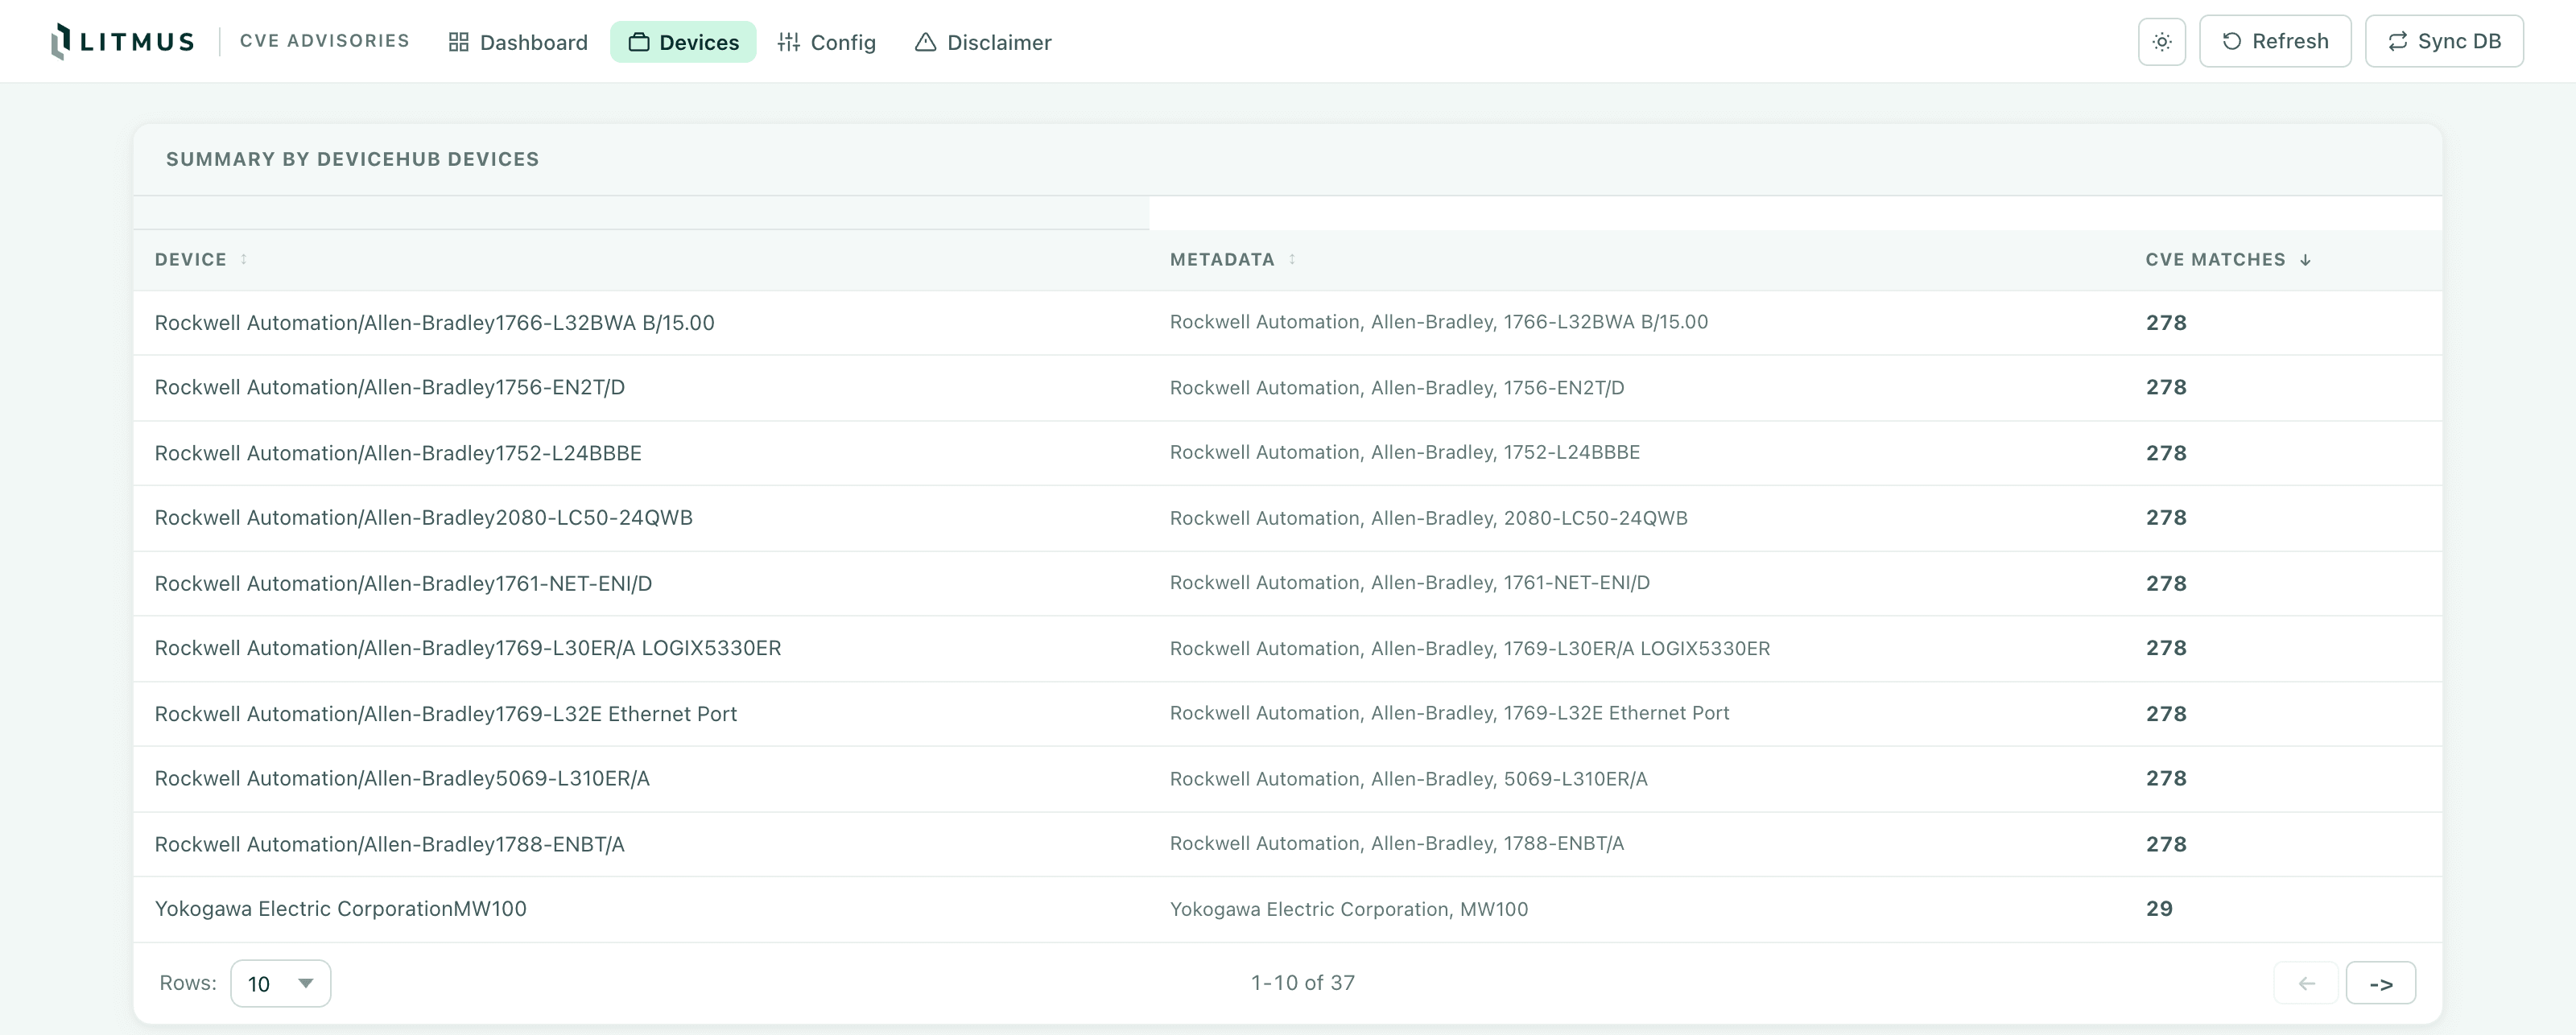This screenshot has width=2576, height=1035.
Task: Click the CVE ADVISORIES header label
Action: pyautogui.click(x=325, y=41)
